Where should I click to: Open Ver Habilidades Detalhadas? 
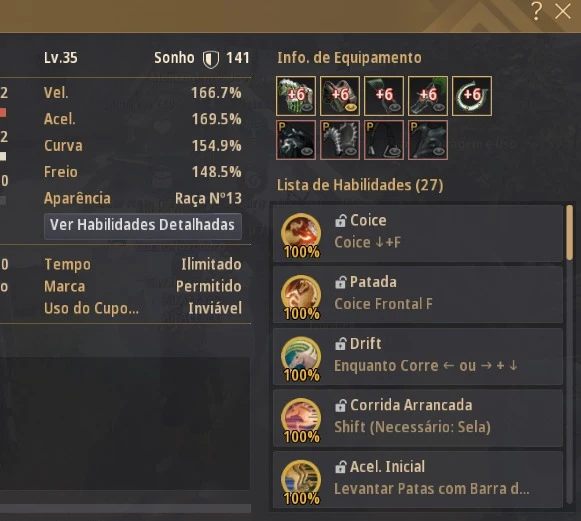click(x=143, y=226)
